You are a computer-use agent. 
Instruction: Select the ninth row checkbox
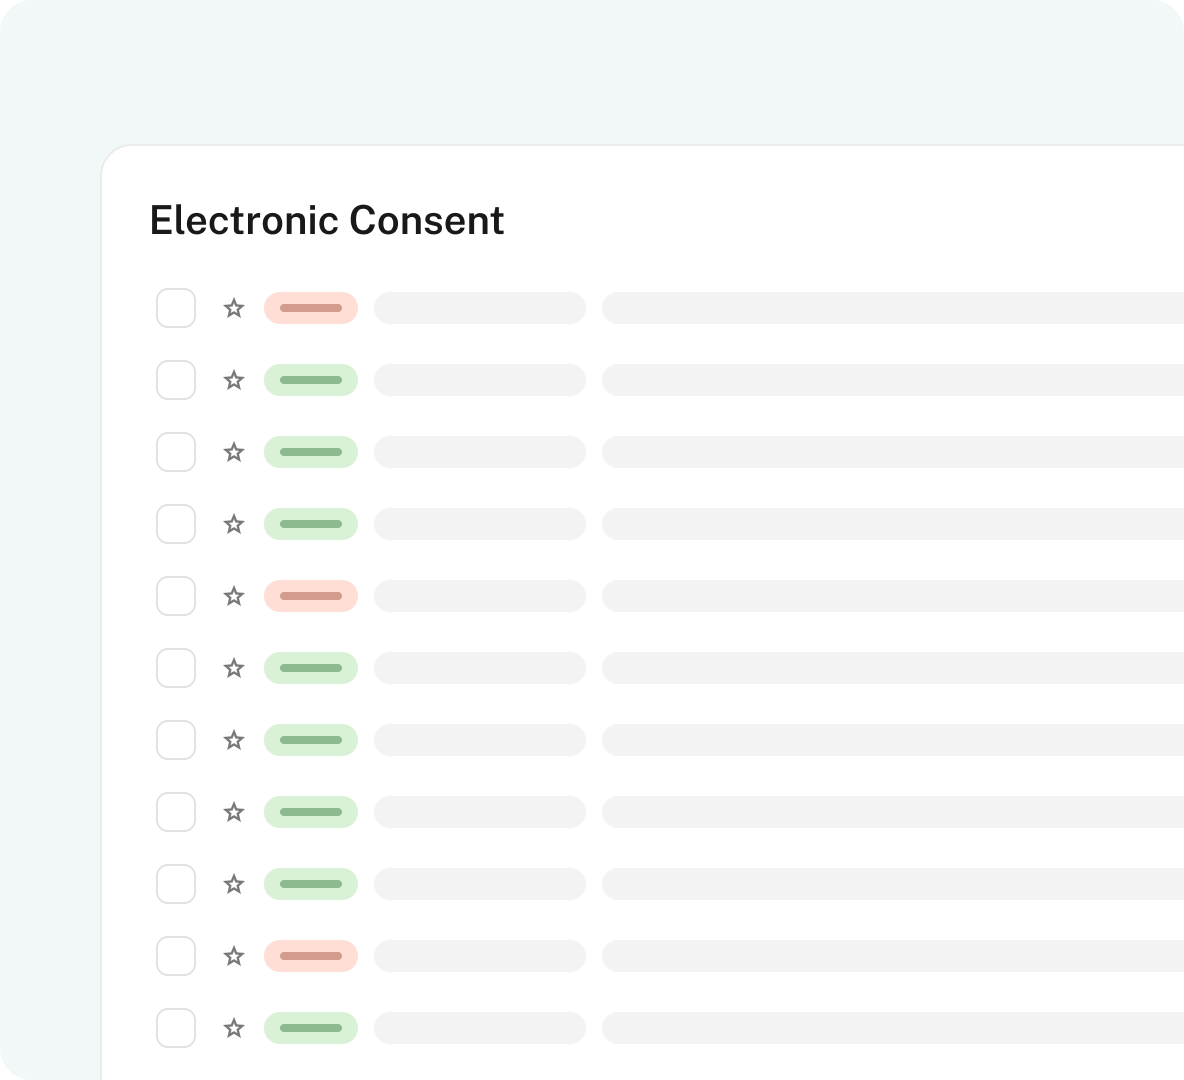click(176, 884)
